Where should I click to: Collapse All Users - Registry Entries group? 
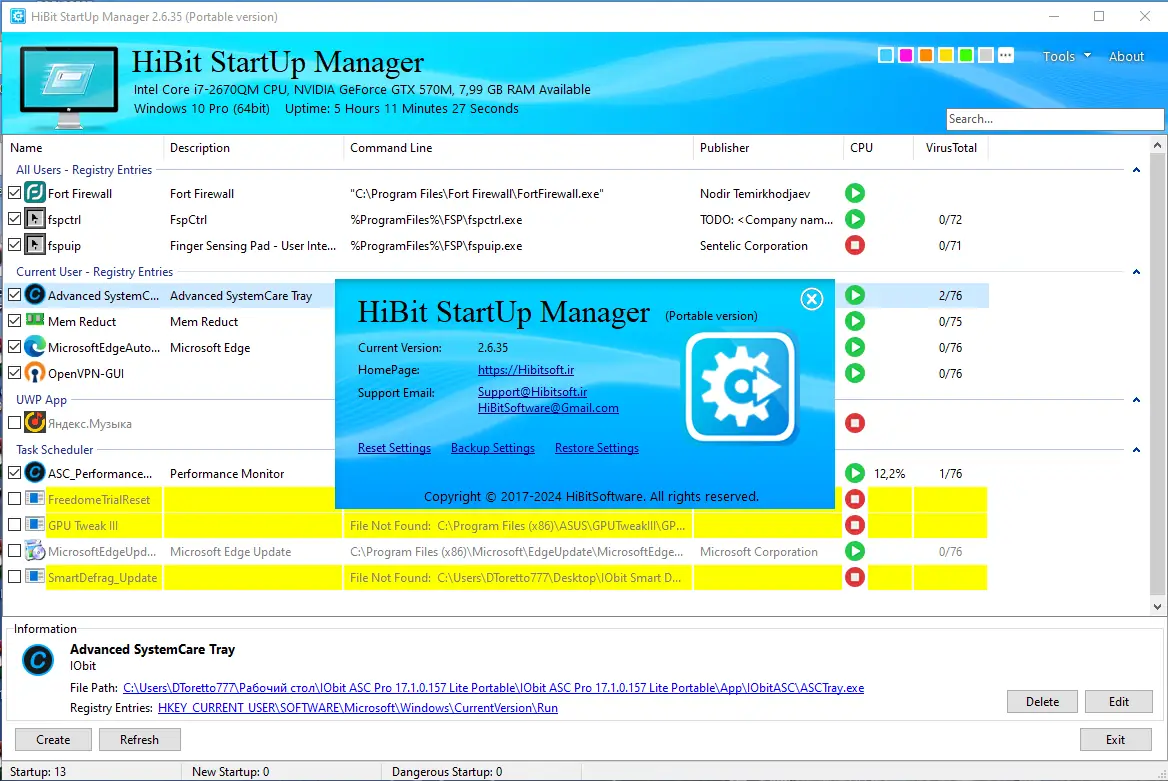pyautogui.click(x=1136, y=170)
